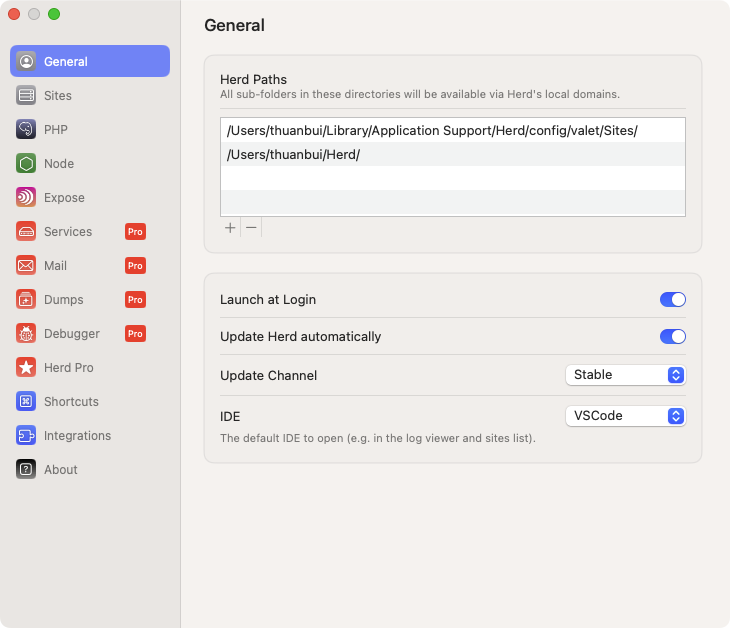
Task: Open the Expose icon in sidebar
Action: (26, 198)
